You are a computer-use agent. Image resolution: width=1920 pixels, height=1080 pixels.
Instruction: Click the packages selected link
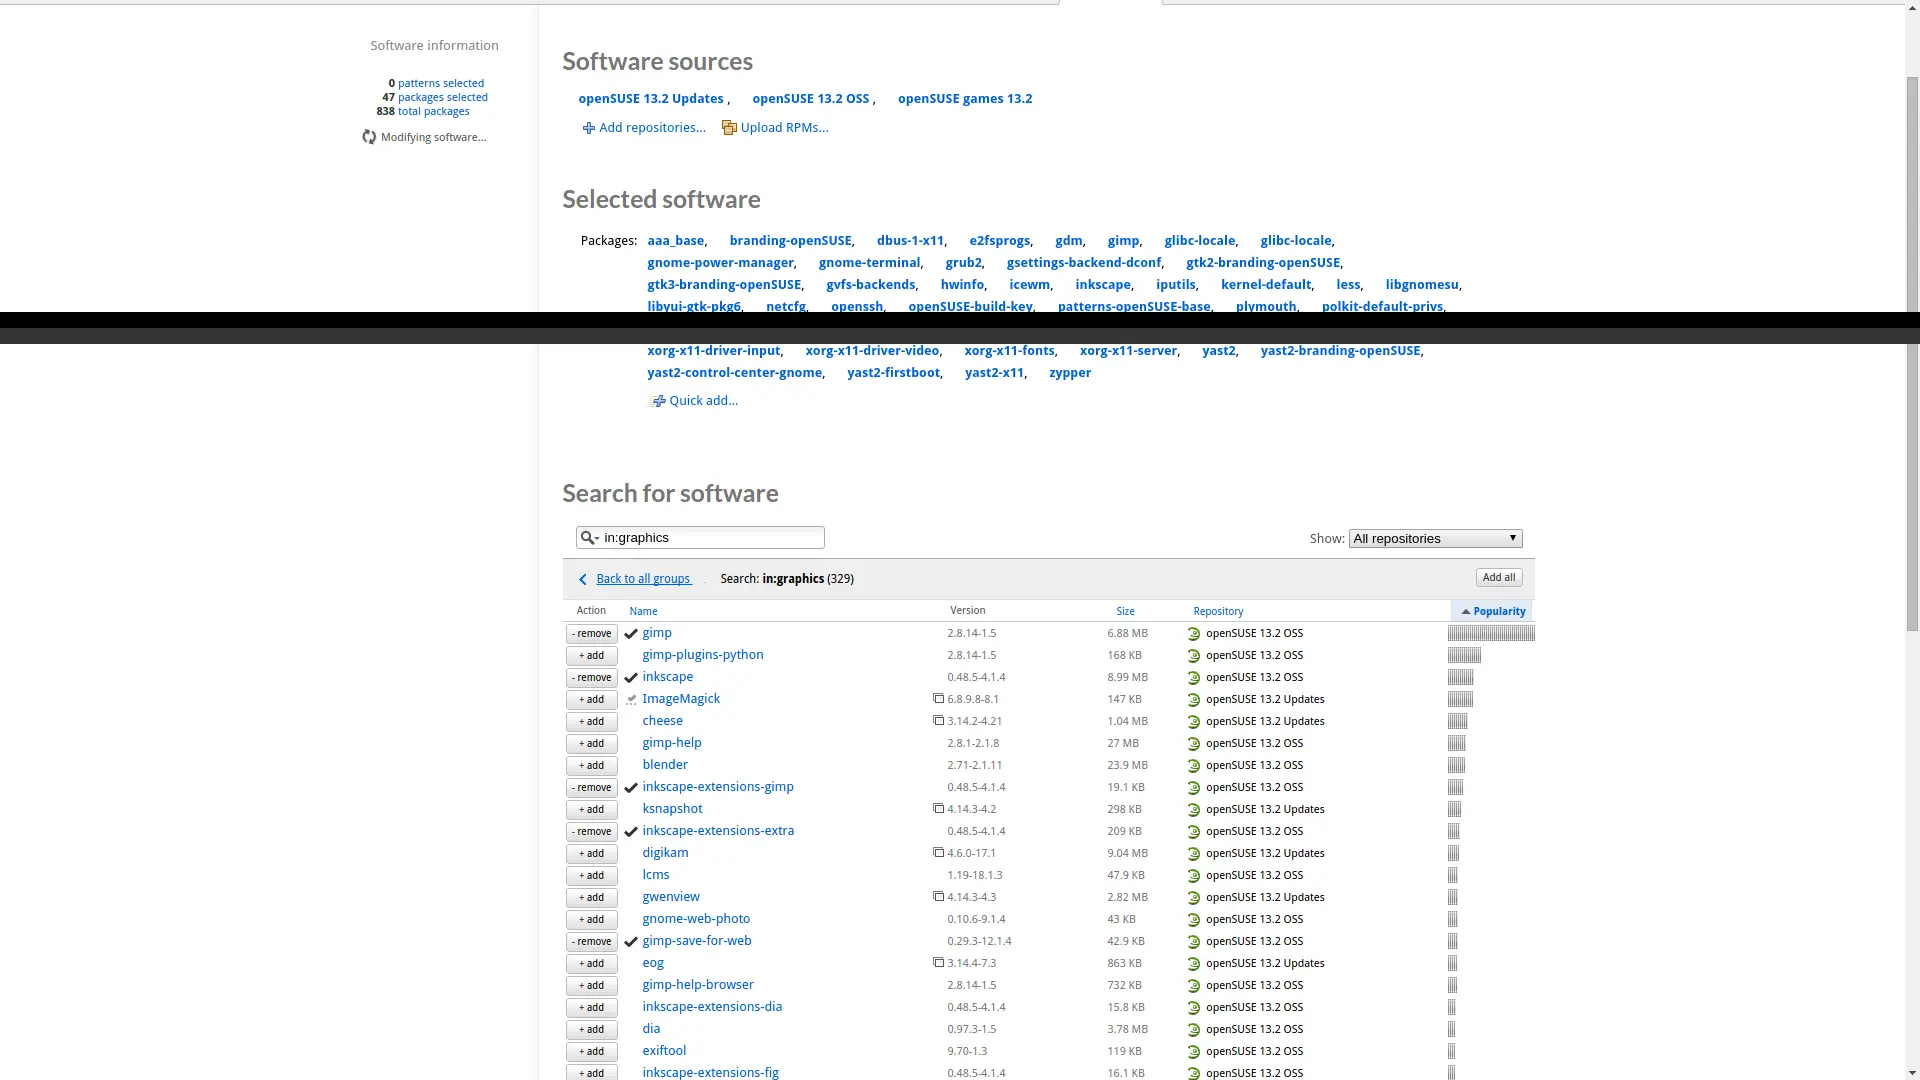click(443, 98)
